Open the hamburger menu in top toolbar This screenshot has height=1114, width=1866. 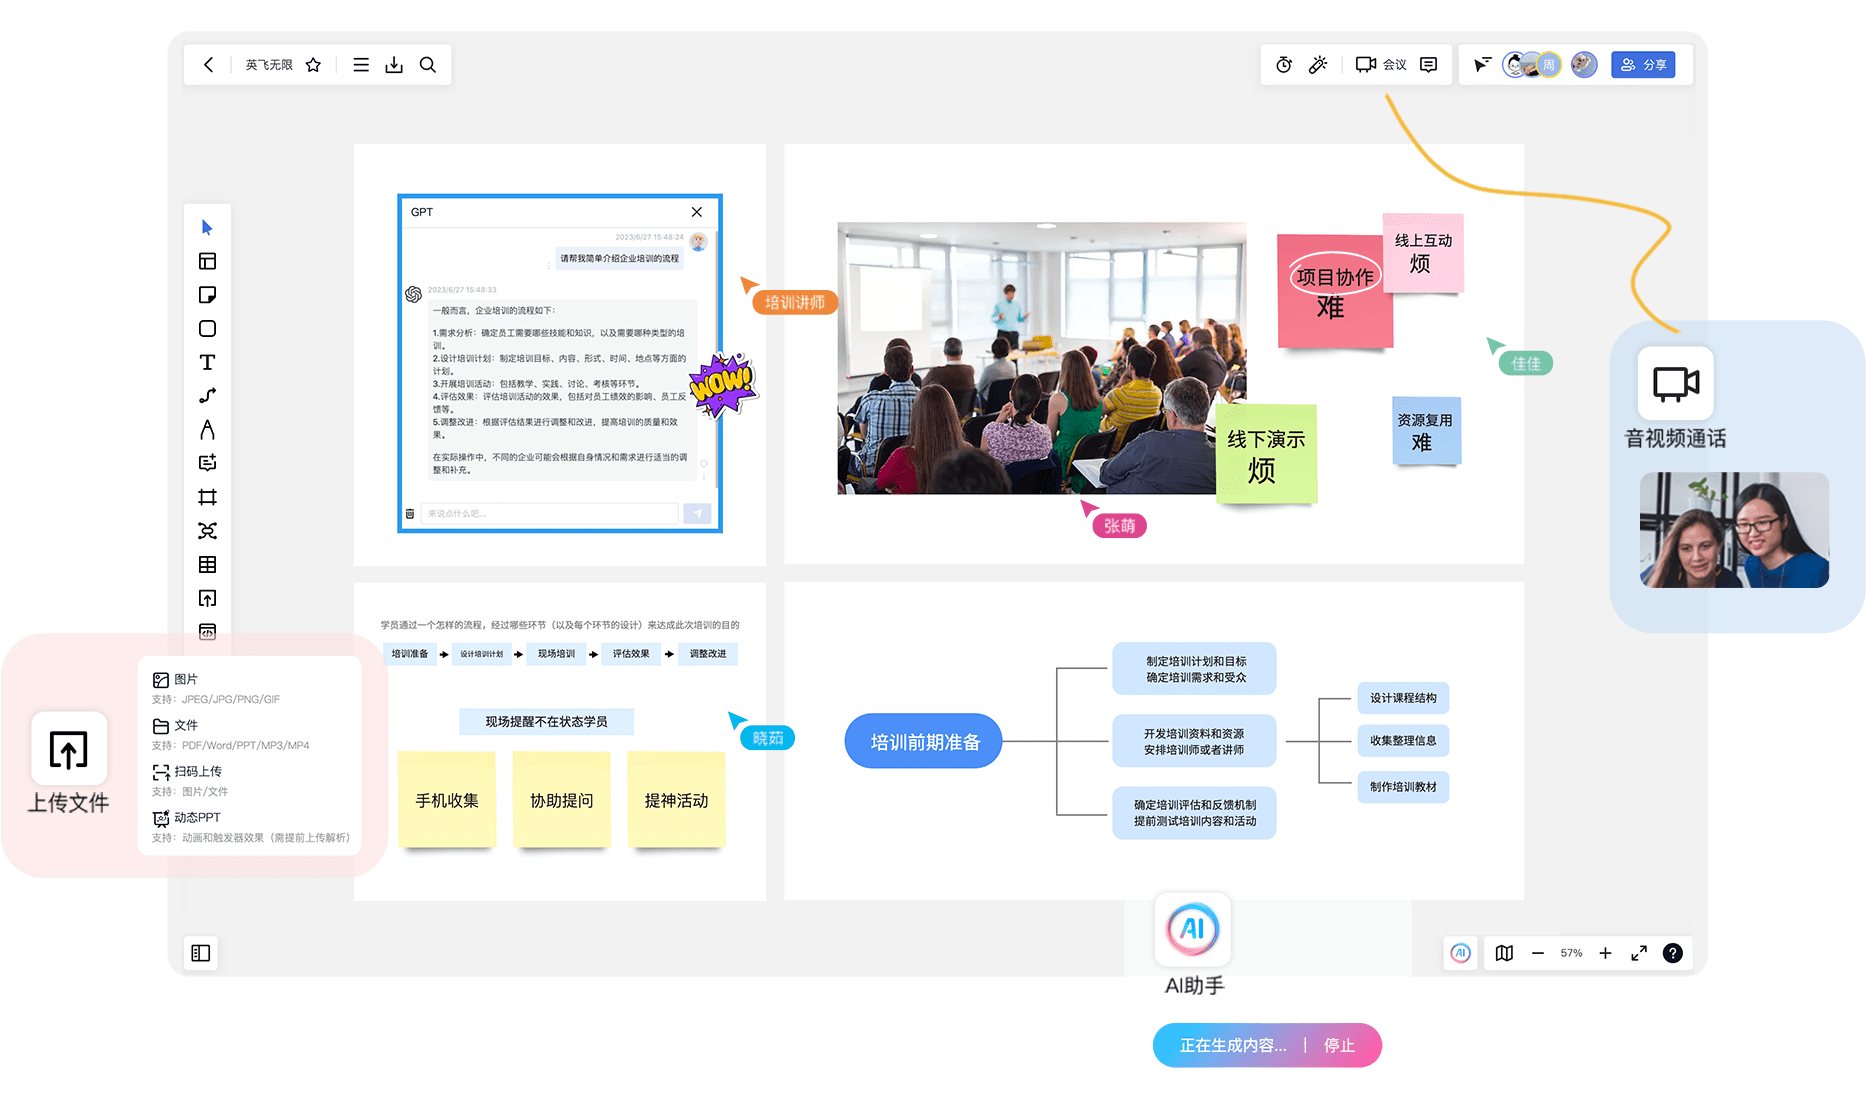click(361, 65)
